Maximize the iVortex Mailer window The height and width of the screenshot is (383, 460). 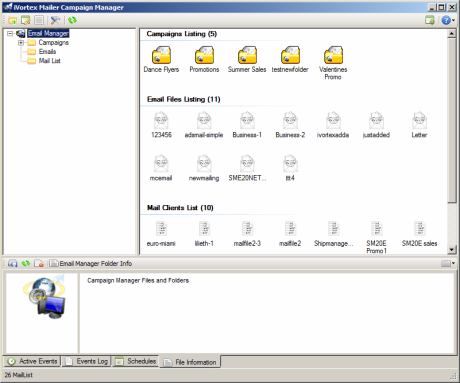pyautogui.click(x=441, y=7)
